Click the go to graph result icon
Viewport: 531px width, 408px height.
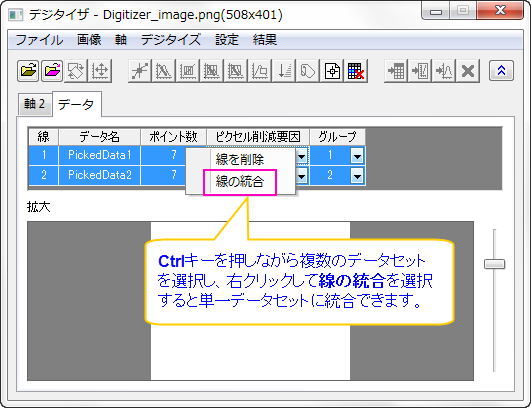420,71
